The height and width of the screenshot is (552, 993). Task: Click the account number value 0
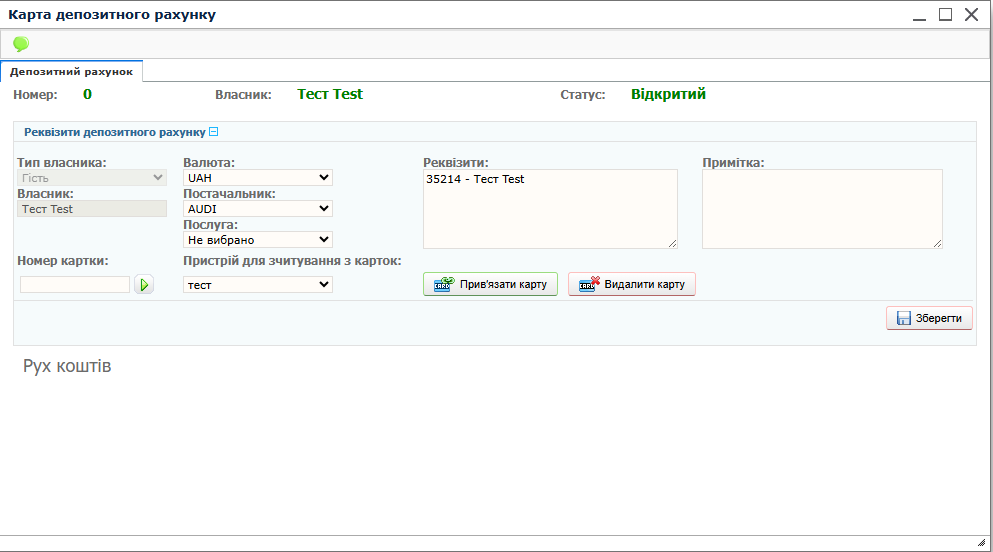point(87,94)
